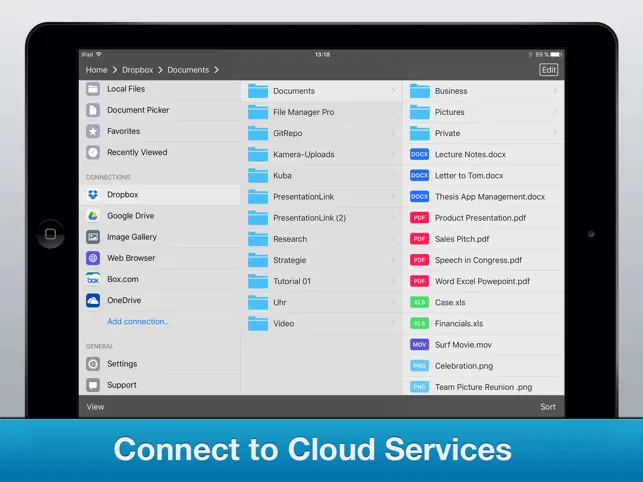Image resolution: width=643 pixels, height=482 pixels.
Task: Select Documents breadcrumb item
Action: coord(188,70)
